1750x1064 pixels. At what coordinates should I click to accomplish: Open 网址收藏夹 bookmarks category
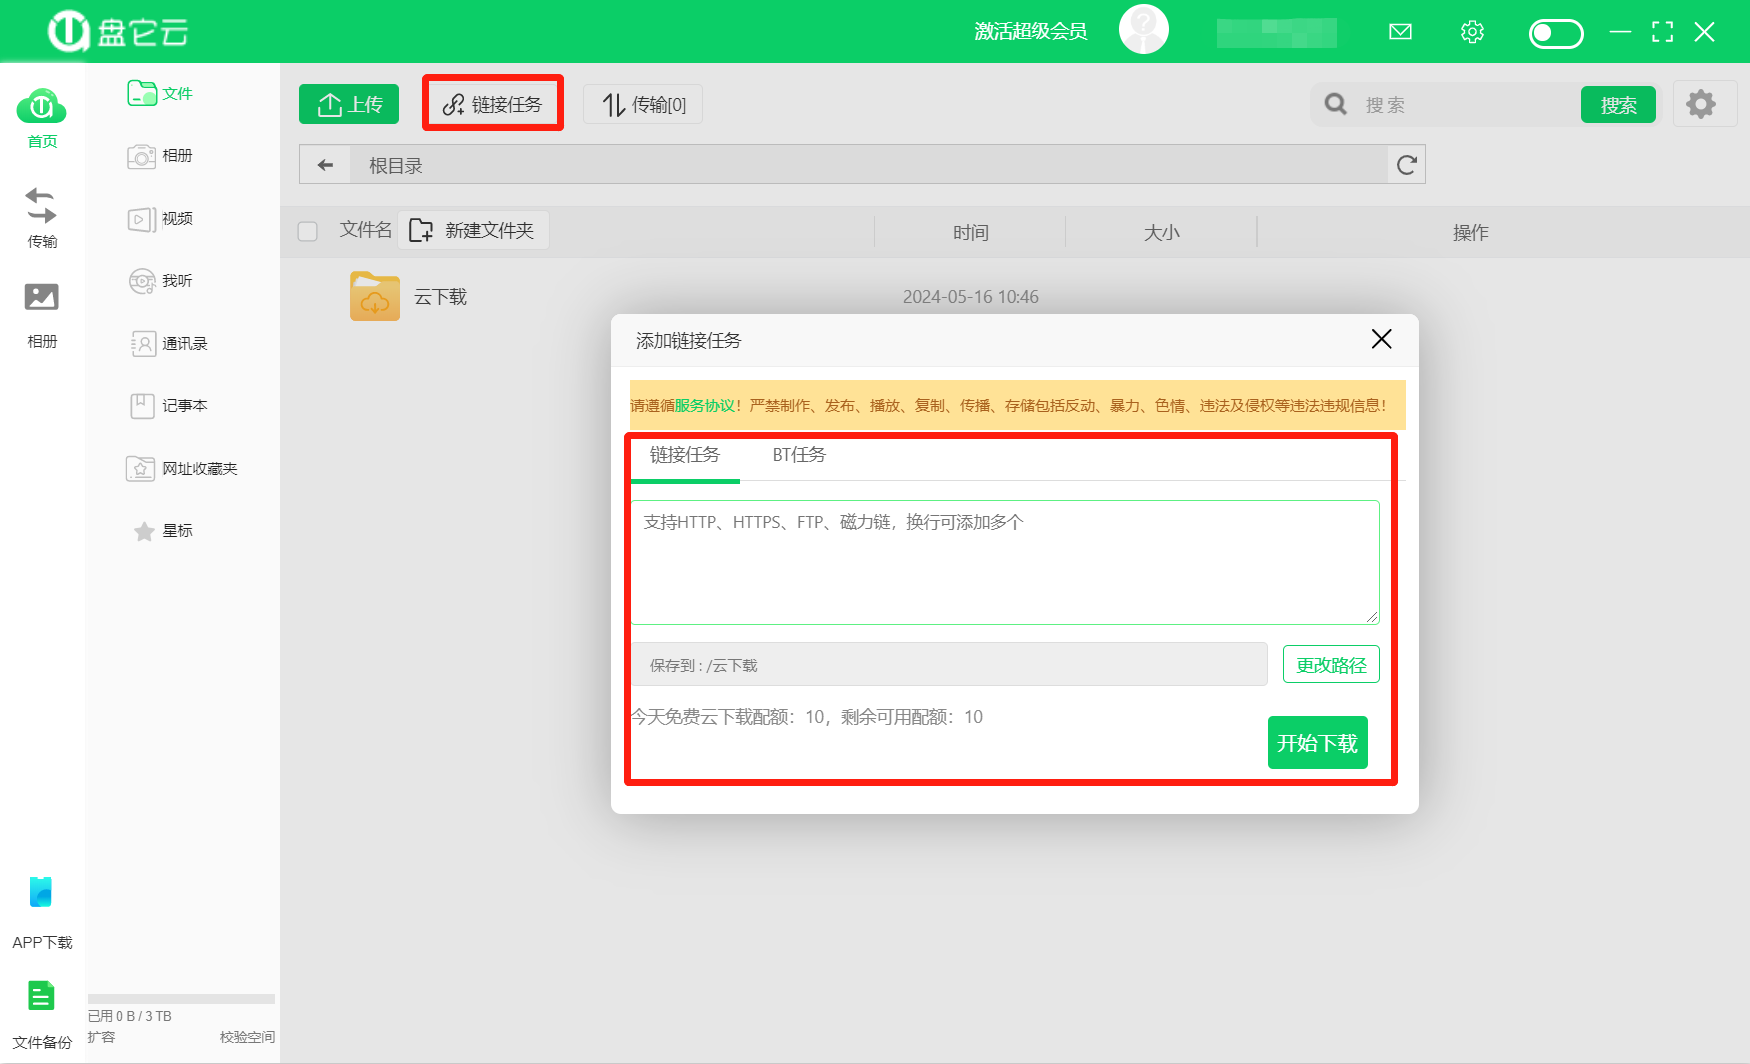[x=182, y=469]
